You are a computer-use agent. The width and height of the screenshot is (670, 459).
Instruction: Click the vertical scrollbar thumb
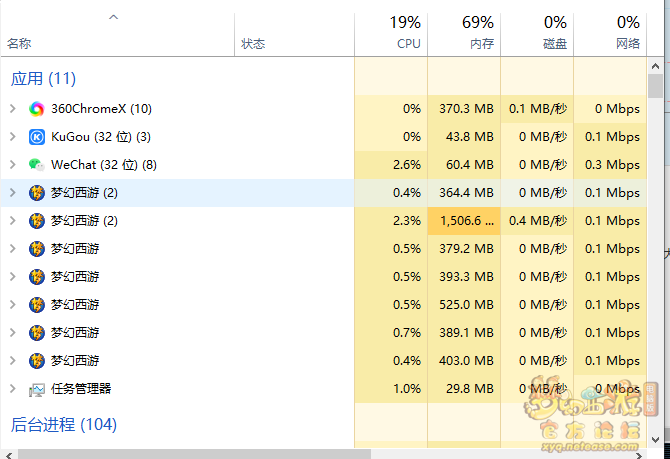(x=655, y=86)
